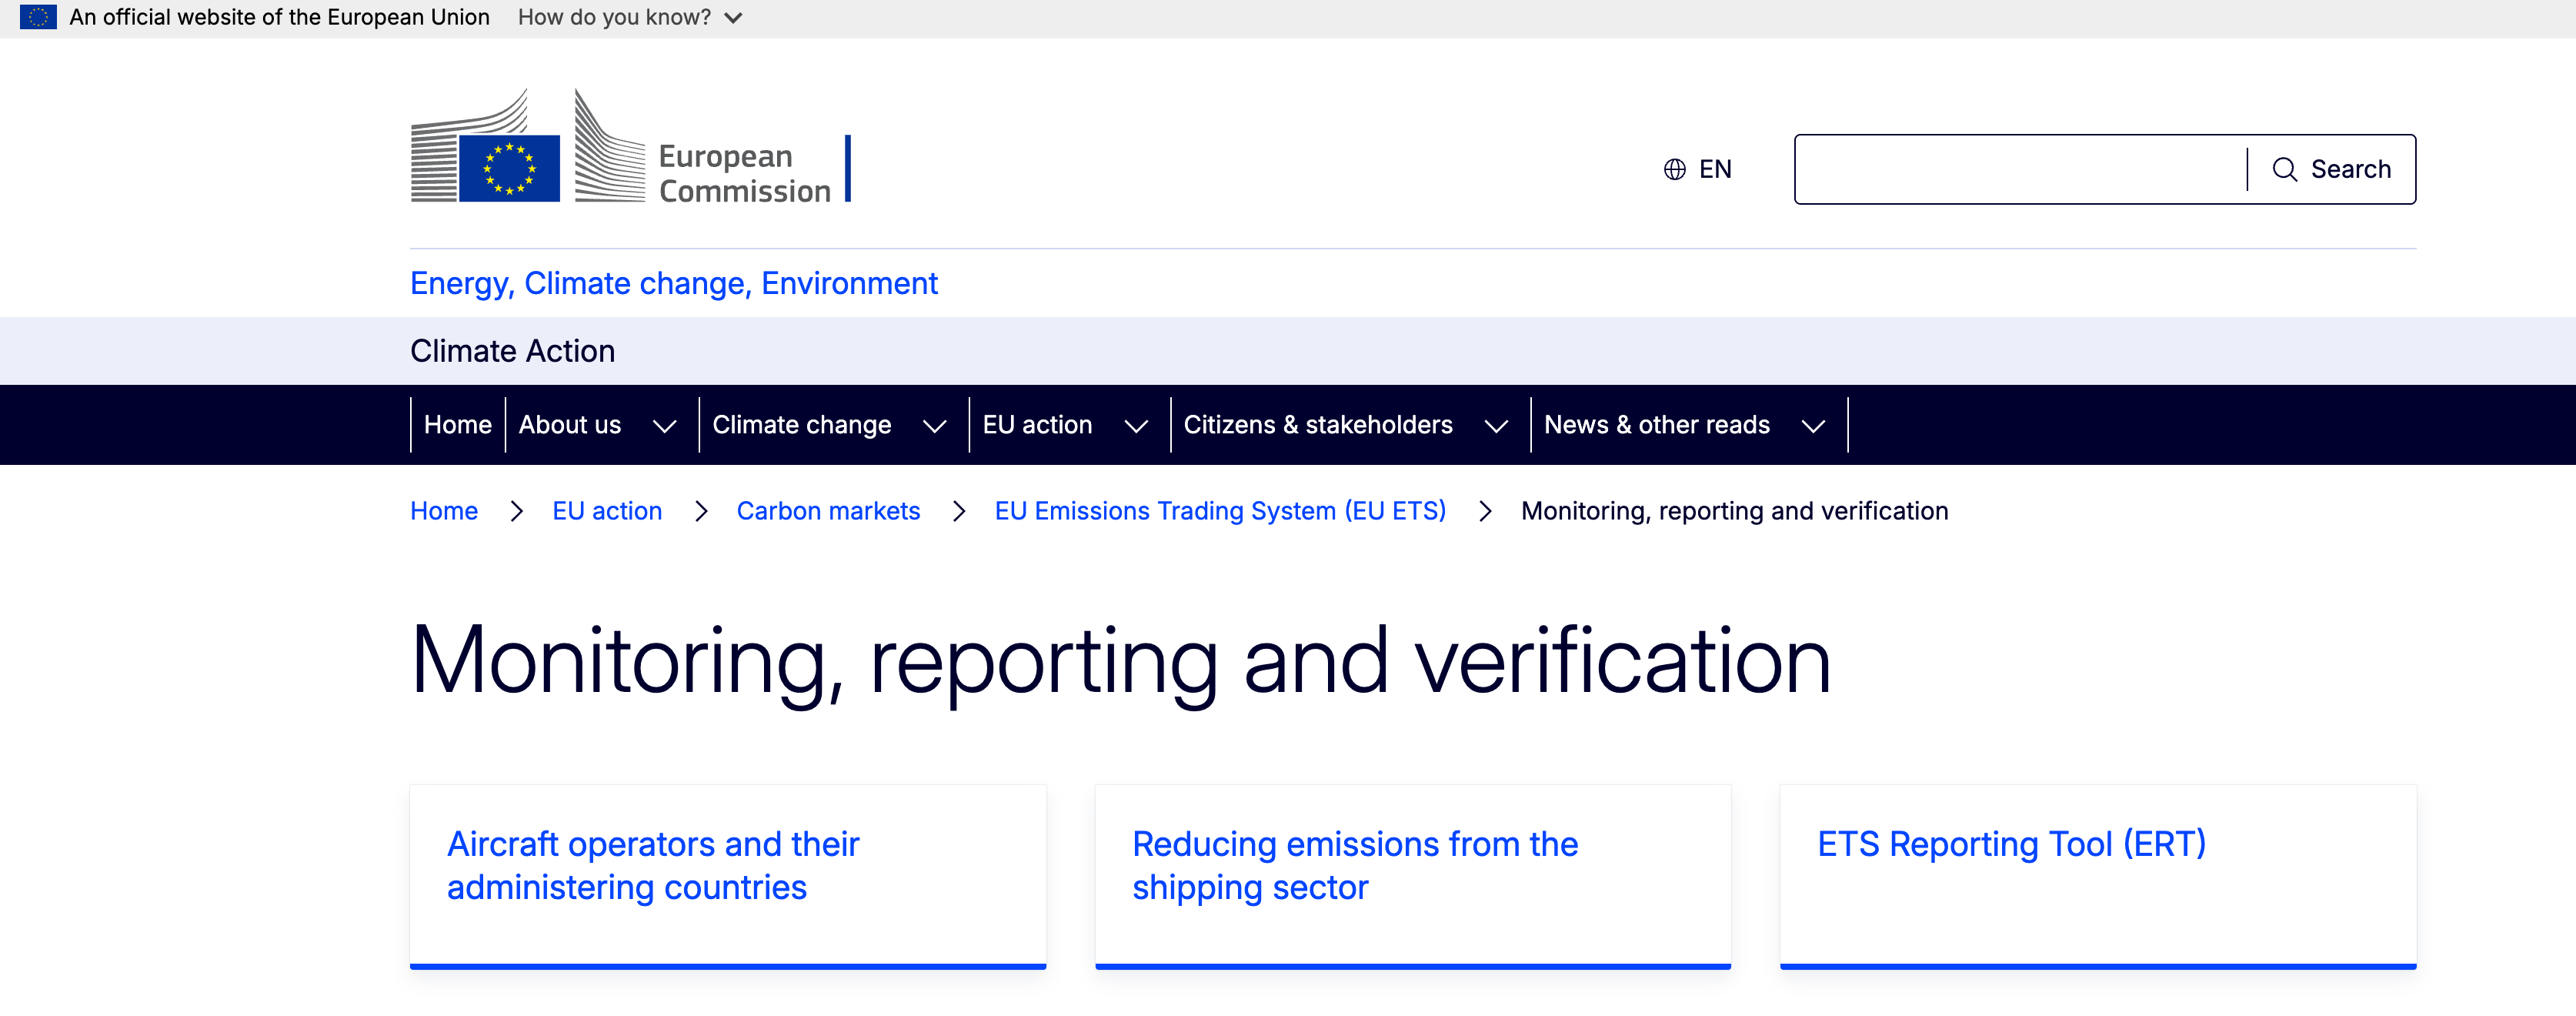This screenshot has width=2576, height=1016.
Task: Click the magnifying glass search icon
Action: [2284, 169]
